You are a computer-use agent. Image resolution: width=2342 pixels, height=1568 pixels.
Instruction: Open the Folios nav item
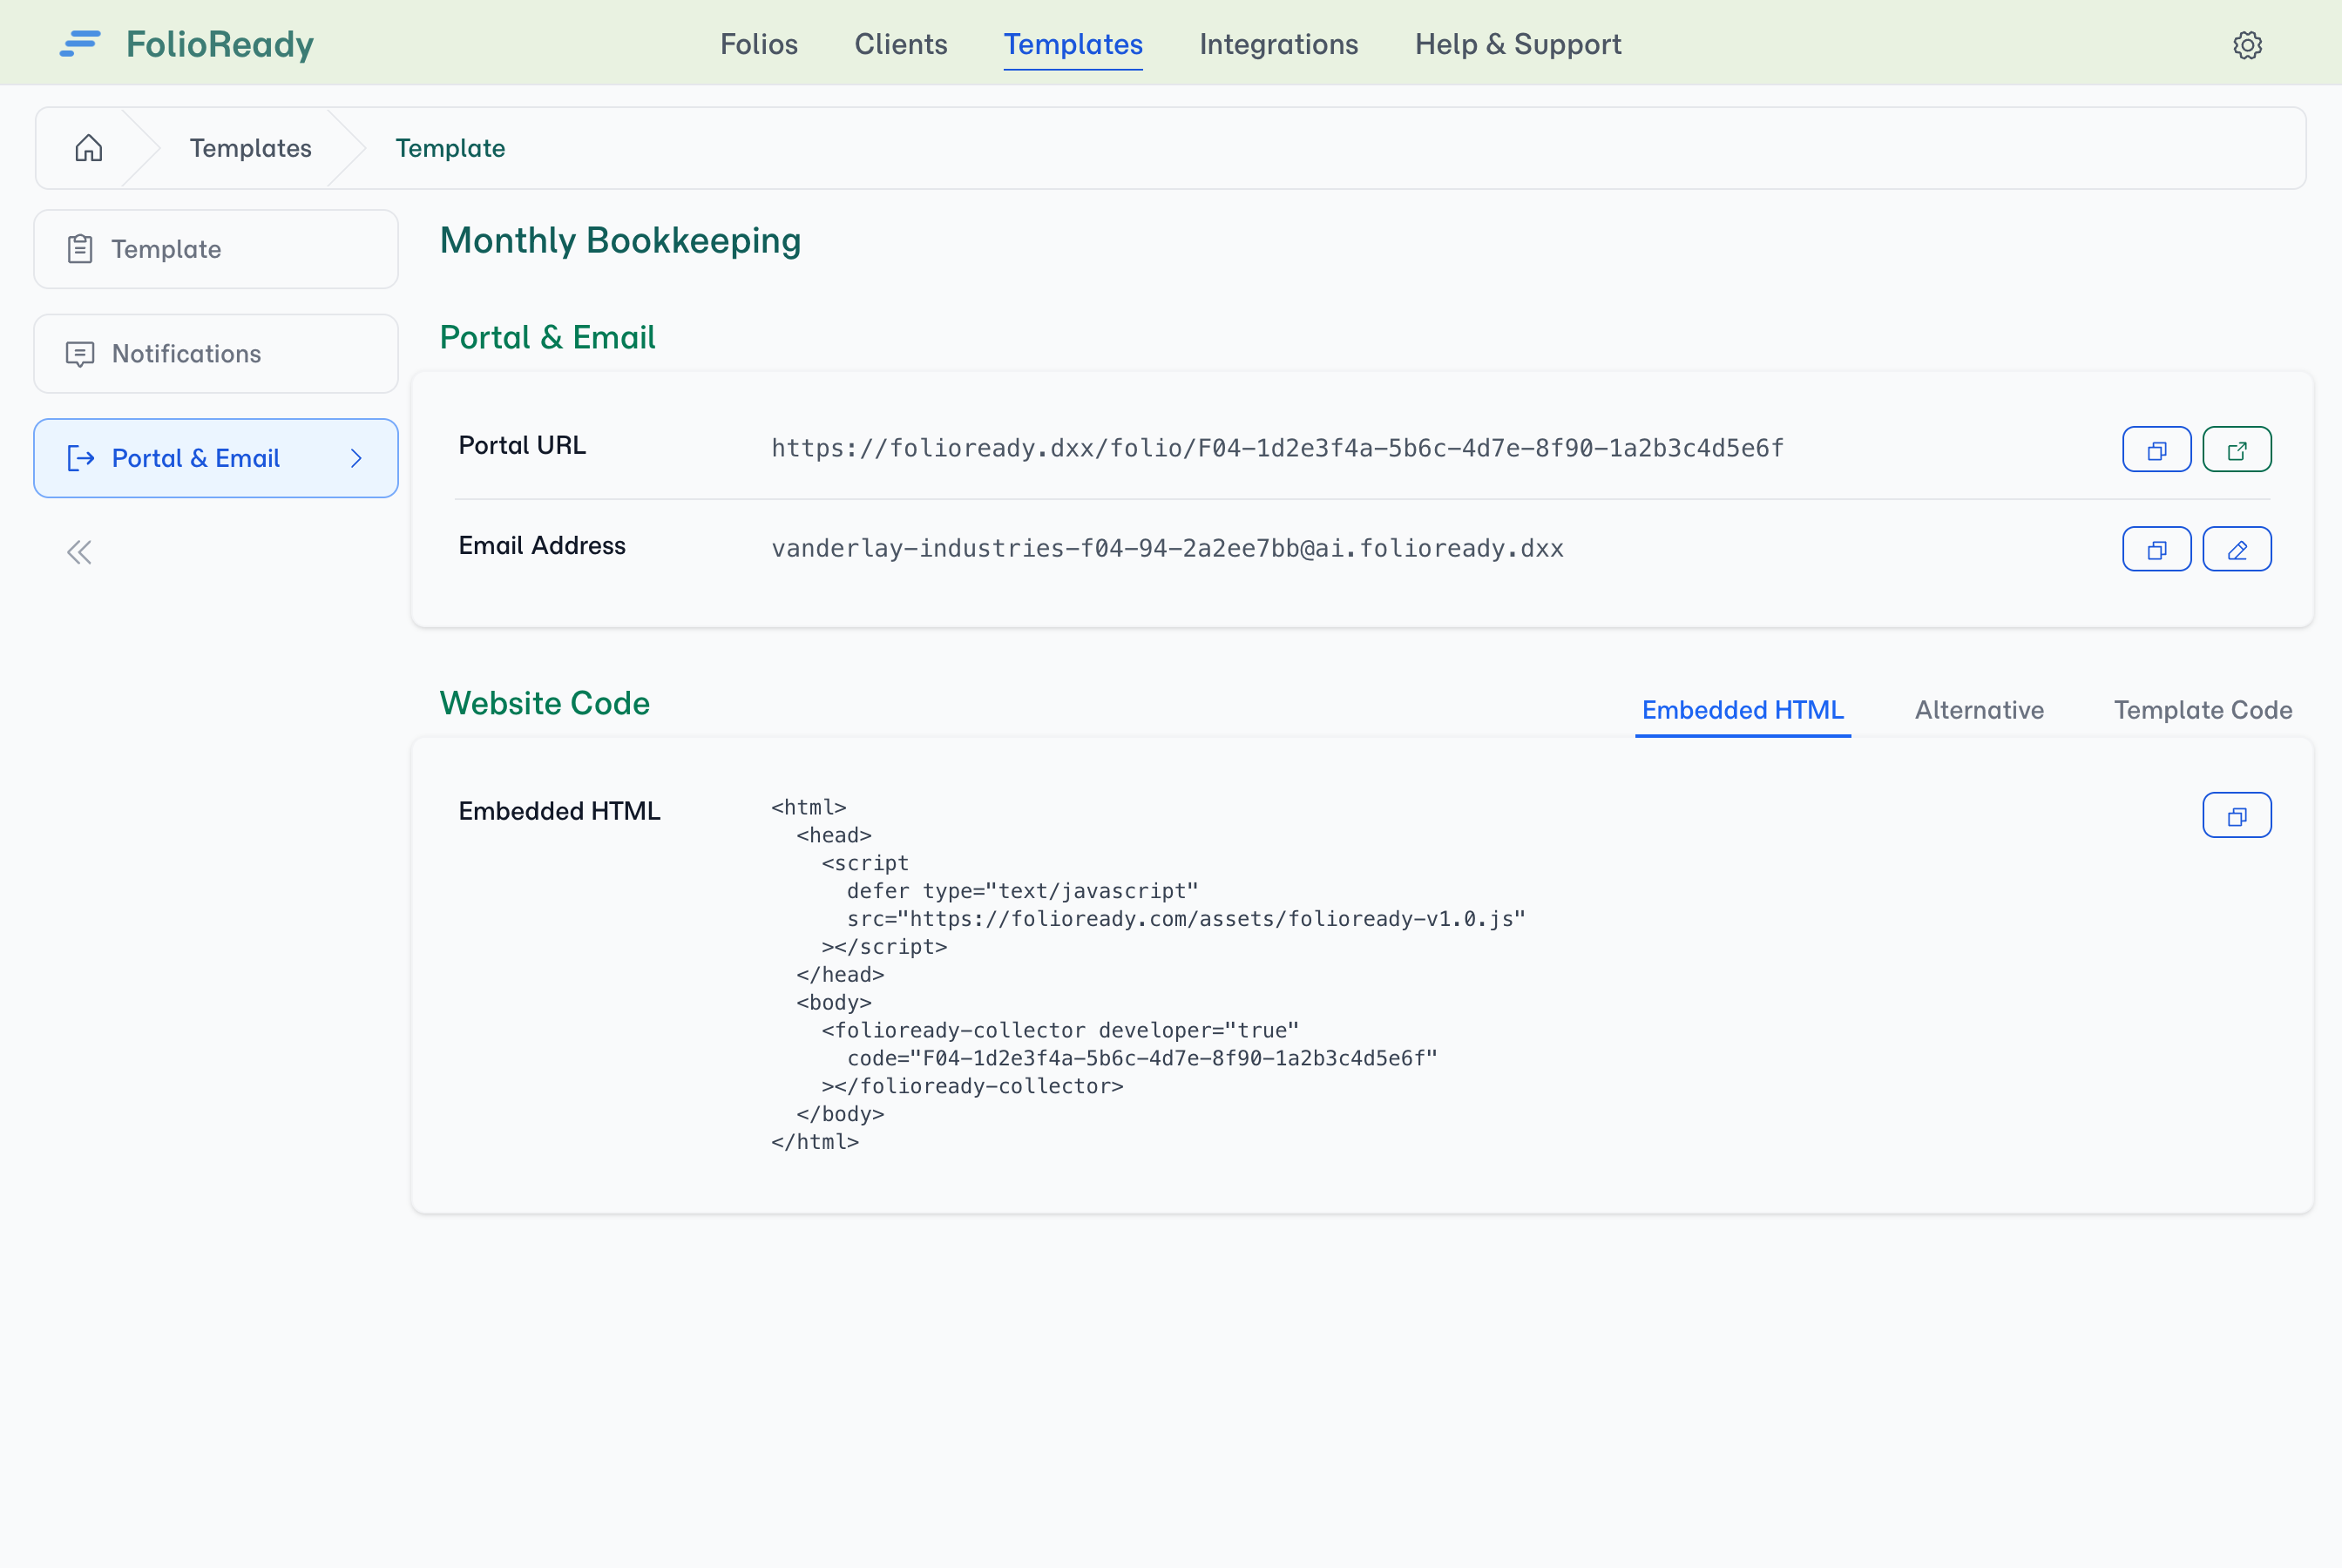point(759,44)
